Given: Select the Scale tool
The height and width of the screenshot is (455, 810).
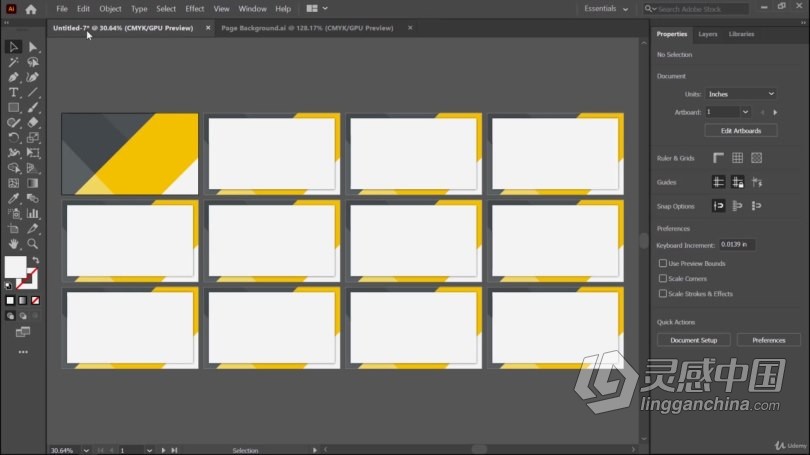Looking at the screenshot, I should click(x=33, y=138).
